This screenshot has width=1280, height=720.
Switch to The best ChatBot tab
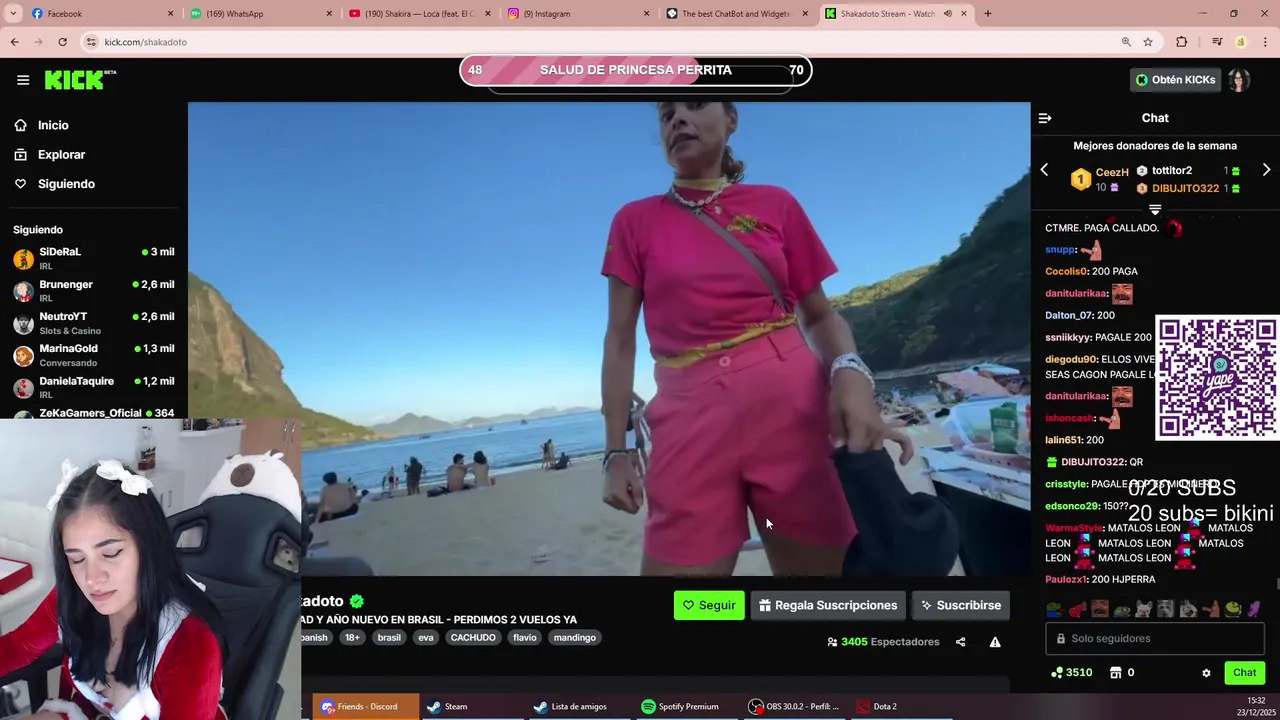coord(737,14)
